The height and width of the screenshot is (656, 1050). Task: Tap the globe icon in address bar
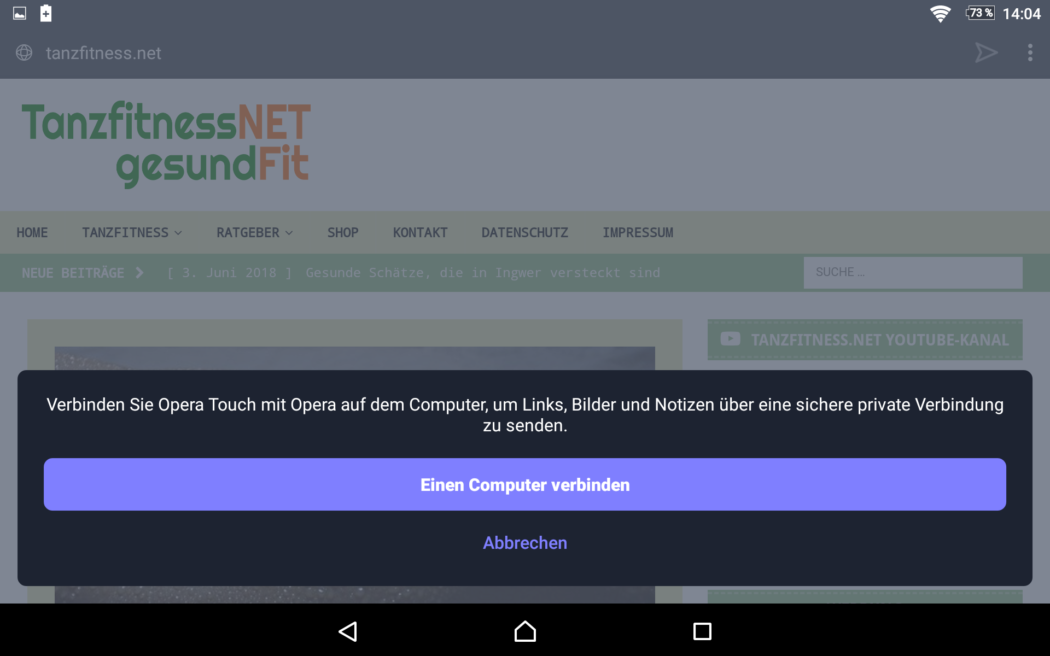(x=24, y=53)
